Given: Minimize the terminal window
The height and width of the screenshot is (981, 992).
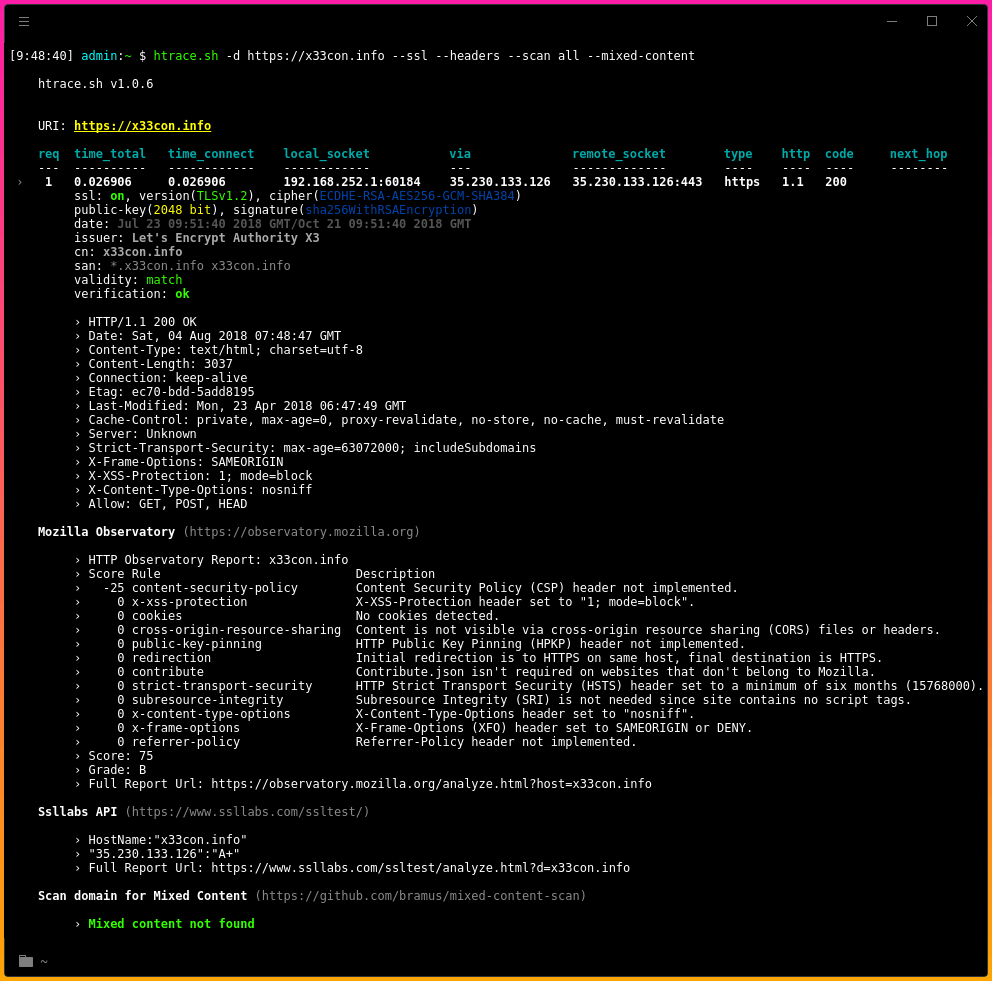Looking at the screenshot, I should pos(892,21).
